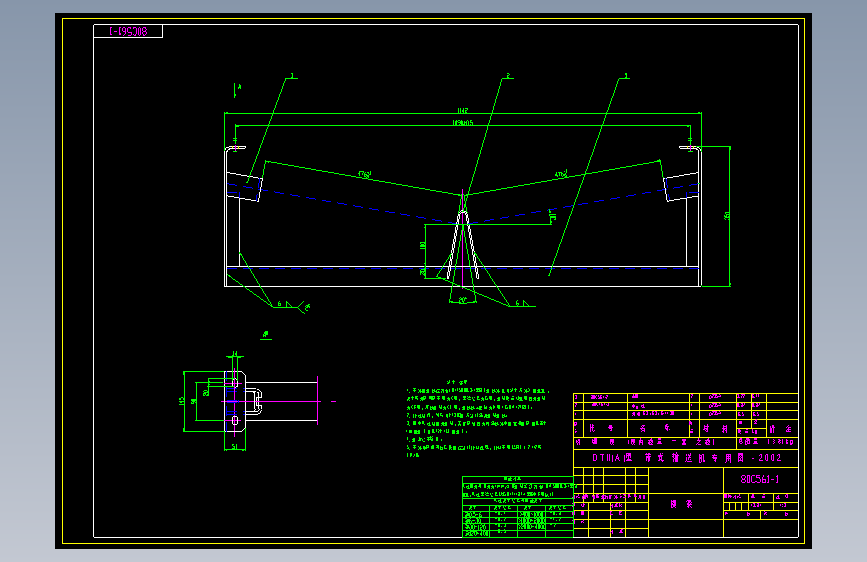Select the view label beneath the main view

point(266,335)
